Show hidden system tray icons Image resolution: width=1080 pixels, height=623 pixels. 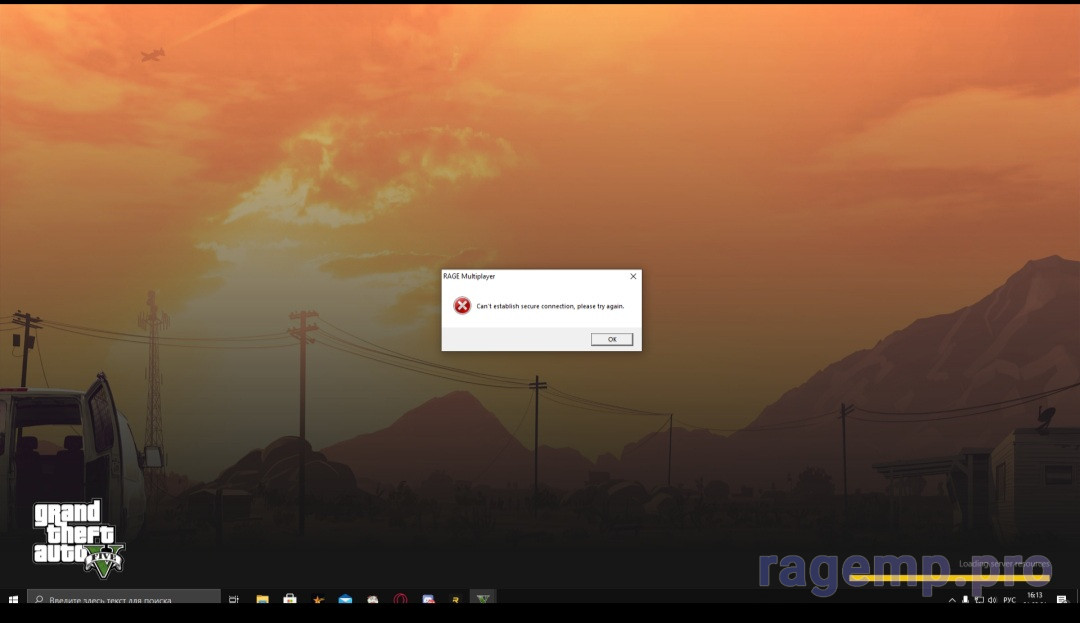952,600
